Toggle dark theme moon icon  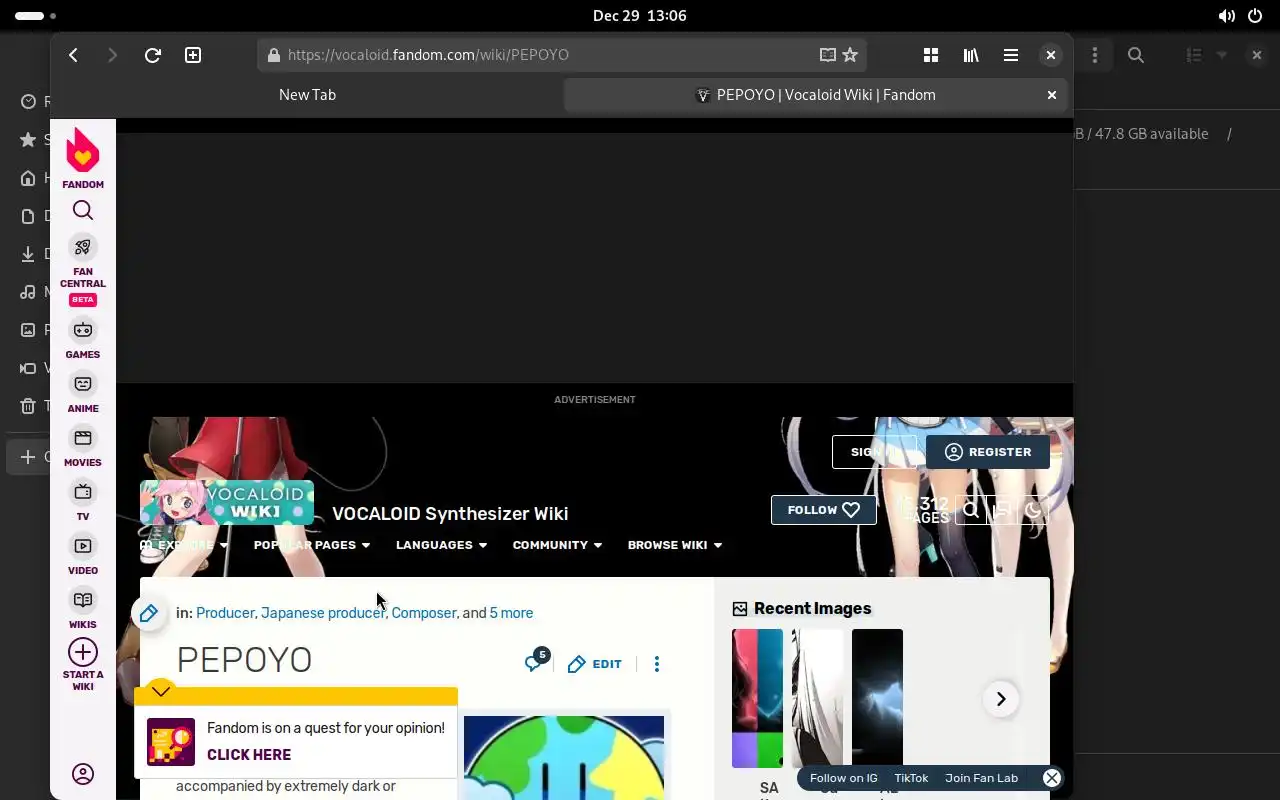coord(1034,510)
